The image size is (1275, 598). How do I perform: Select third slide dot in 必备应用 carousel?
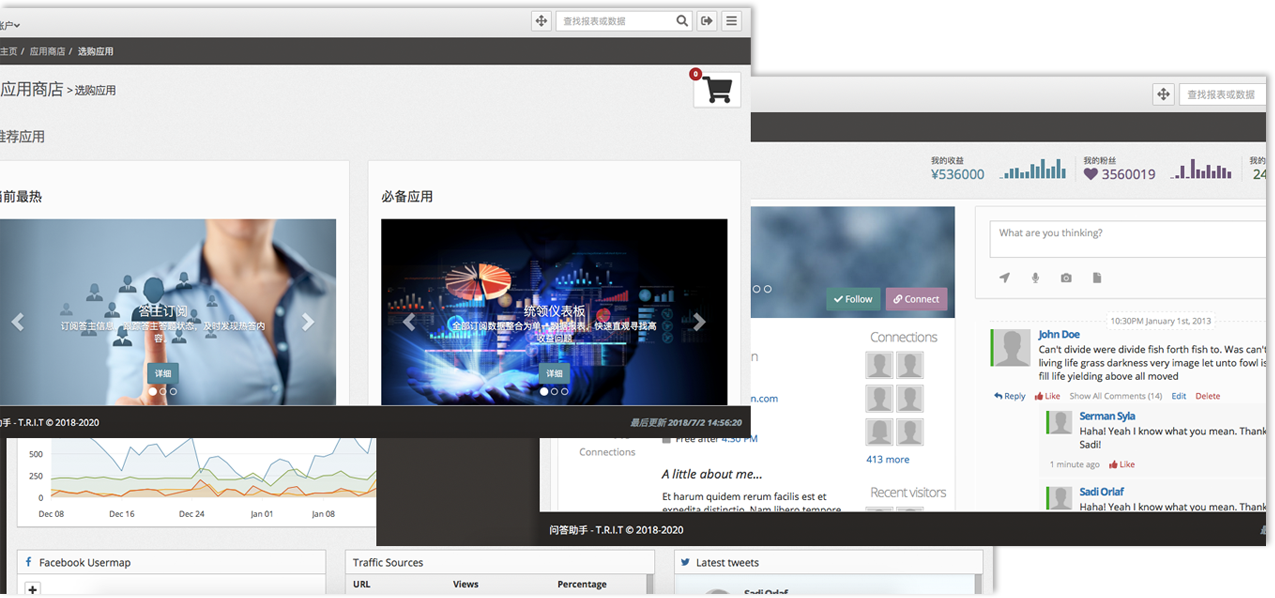pyautogui.click(x=565, y=392)
